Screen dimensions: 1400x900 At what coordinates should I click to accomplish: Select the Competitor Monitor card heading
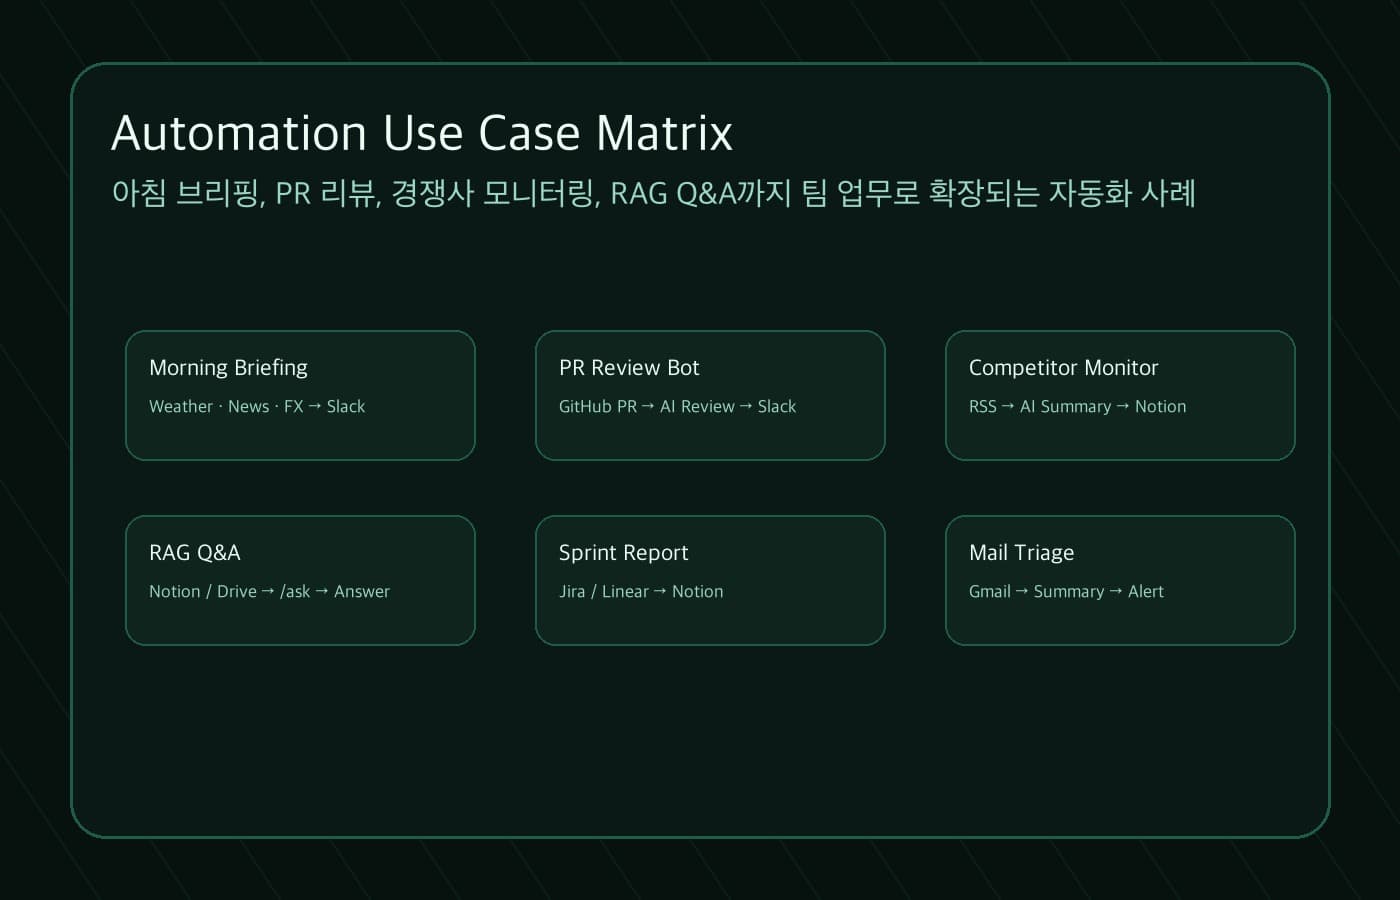click(x=1063, y=368)
